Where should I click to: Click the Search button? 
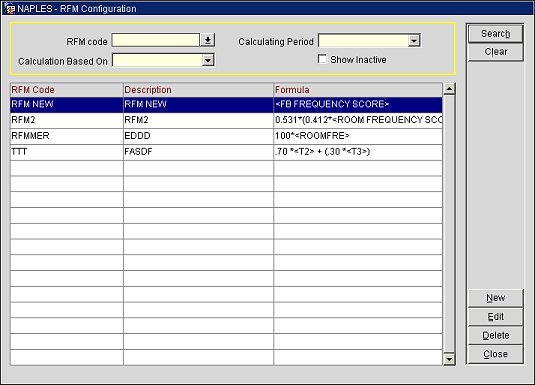tap(495, 33)
